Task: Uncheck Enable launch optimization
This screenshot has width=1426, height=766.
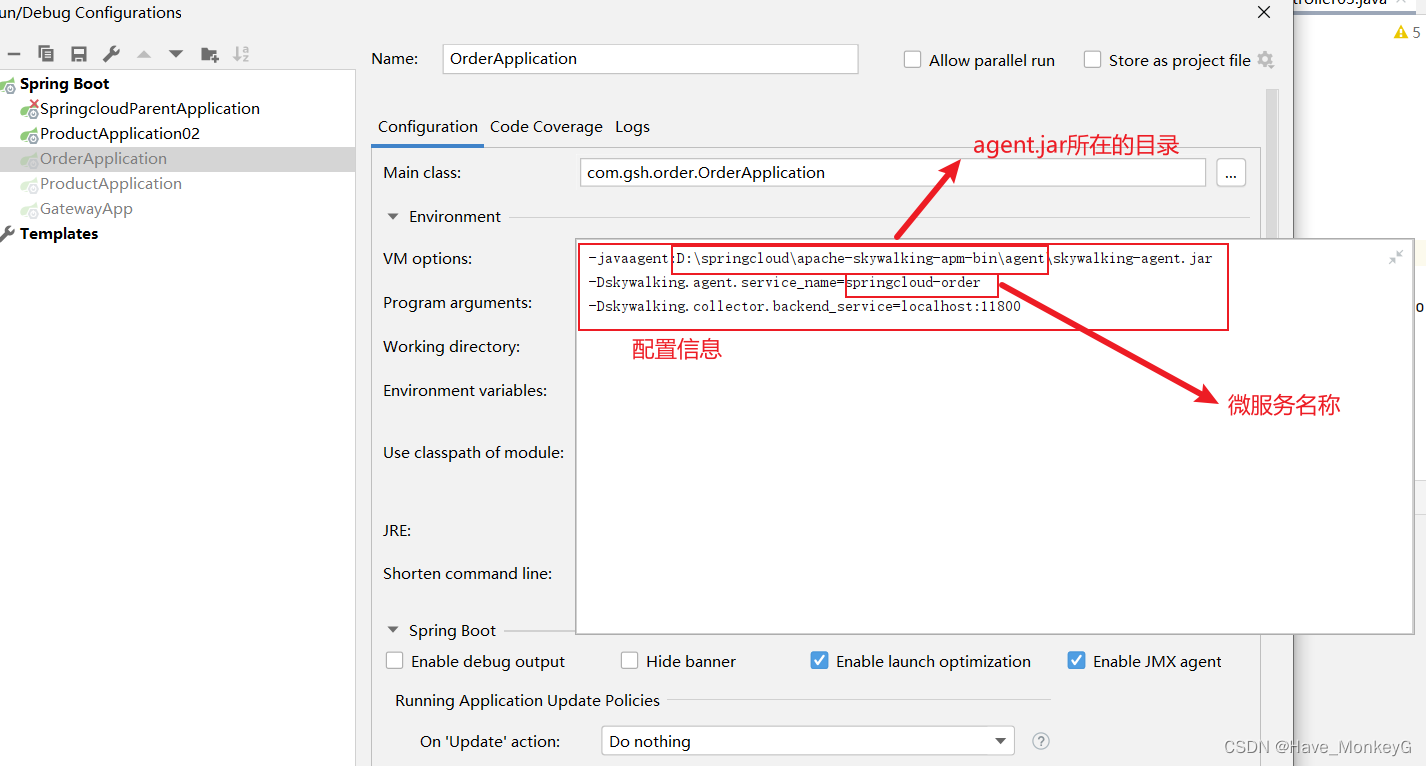Action: (x=819, y=661)
